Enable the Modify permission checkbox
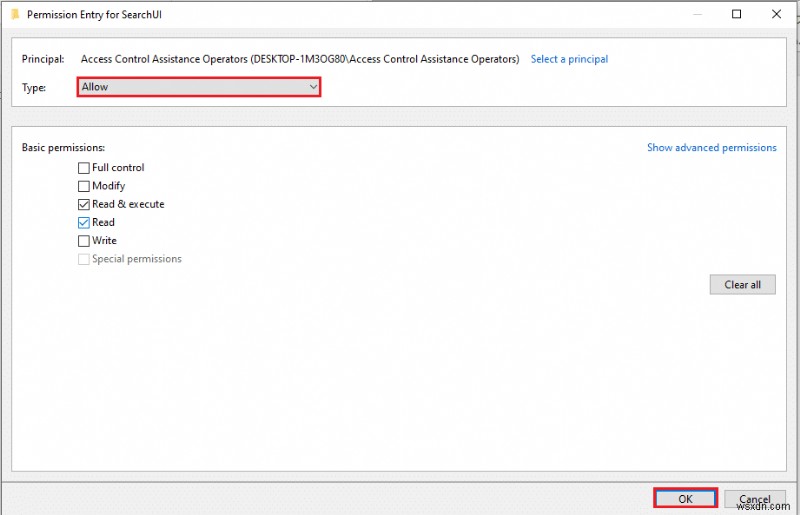The width and height of the screenshot is (800, 515). click(84, 186)
